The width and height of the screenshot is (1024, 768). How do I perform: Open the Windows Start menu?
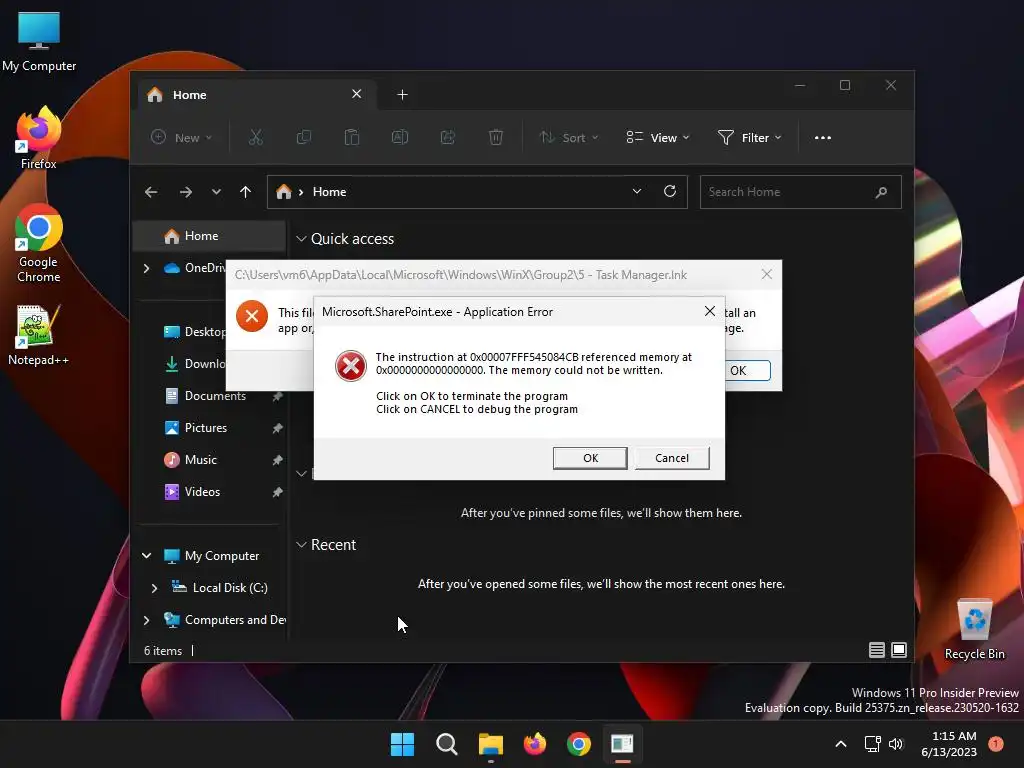pos(402,744)
